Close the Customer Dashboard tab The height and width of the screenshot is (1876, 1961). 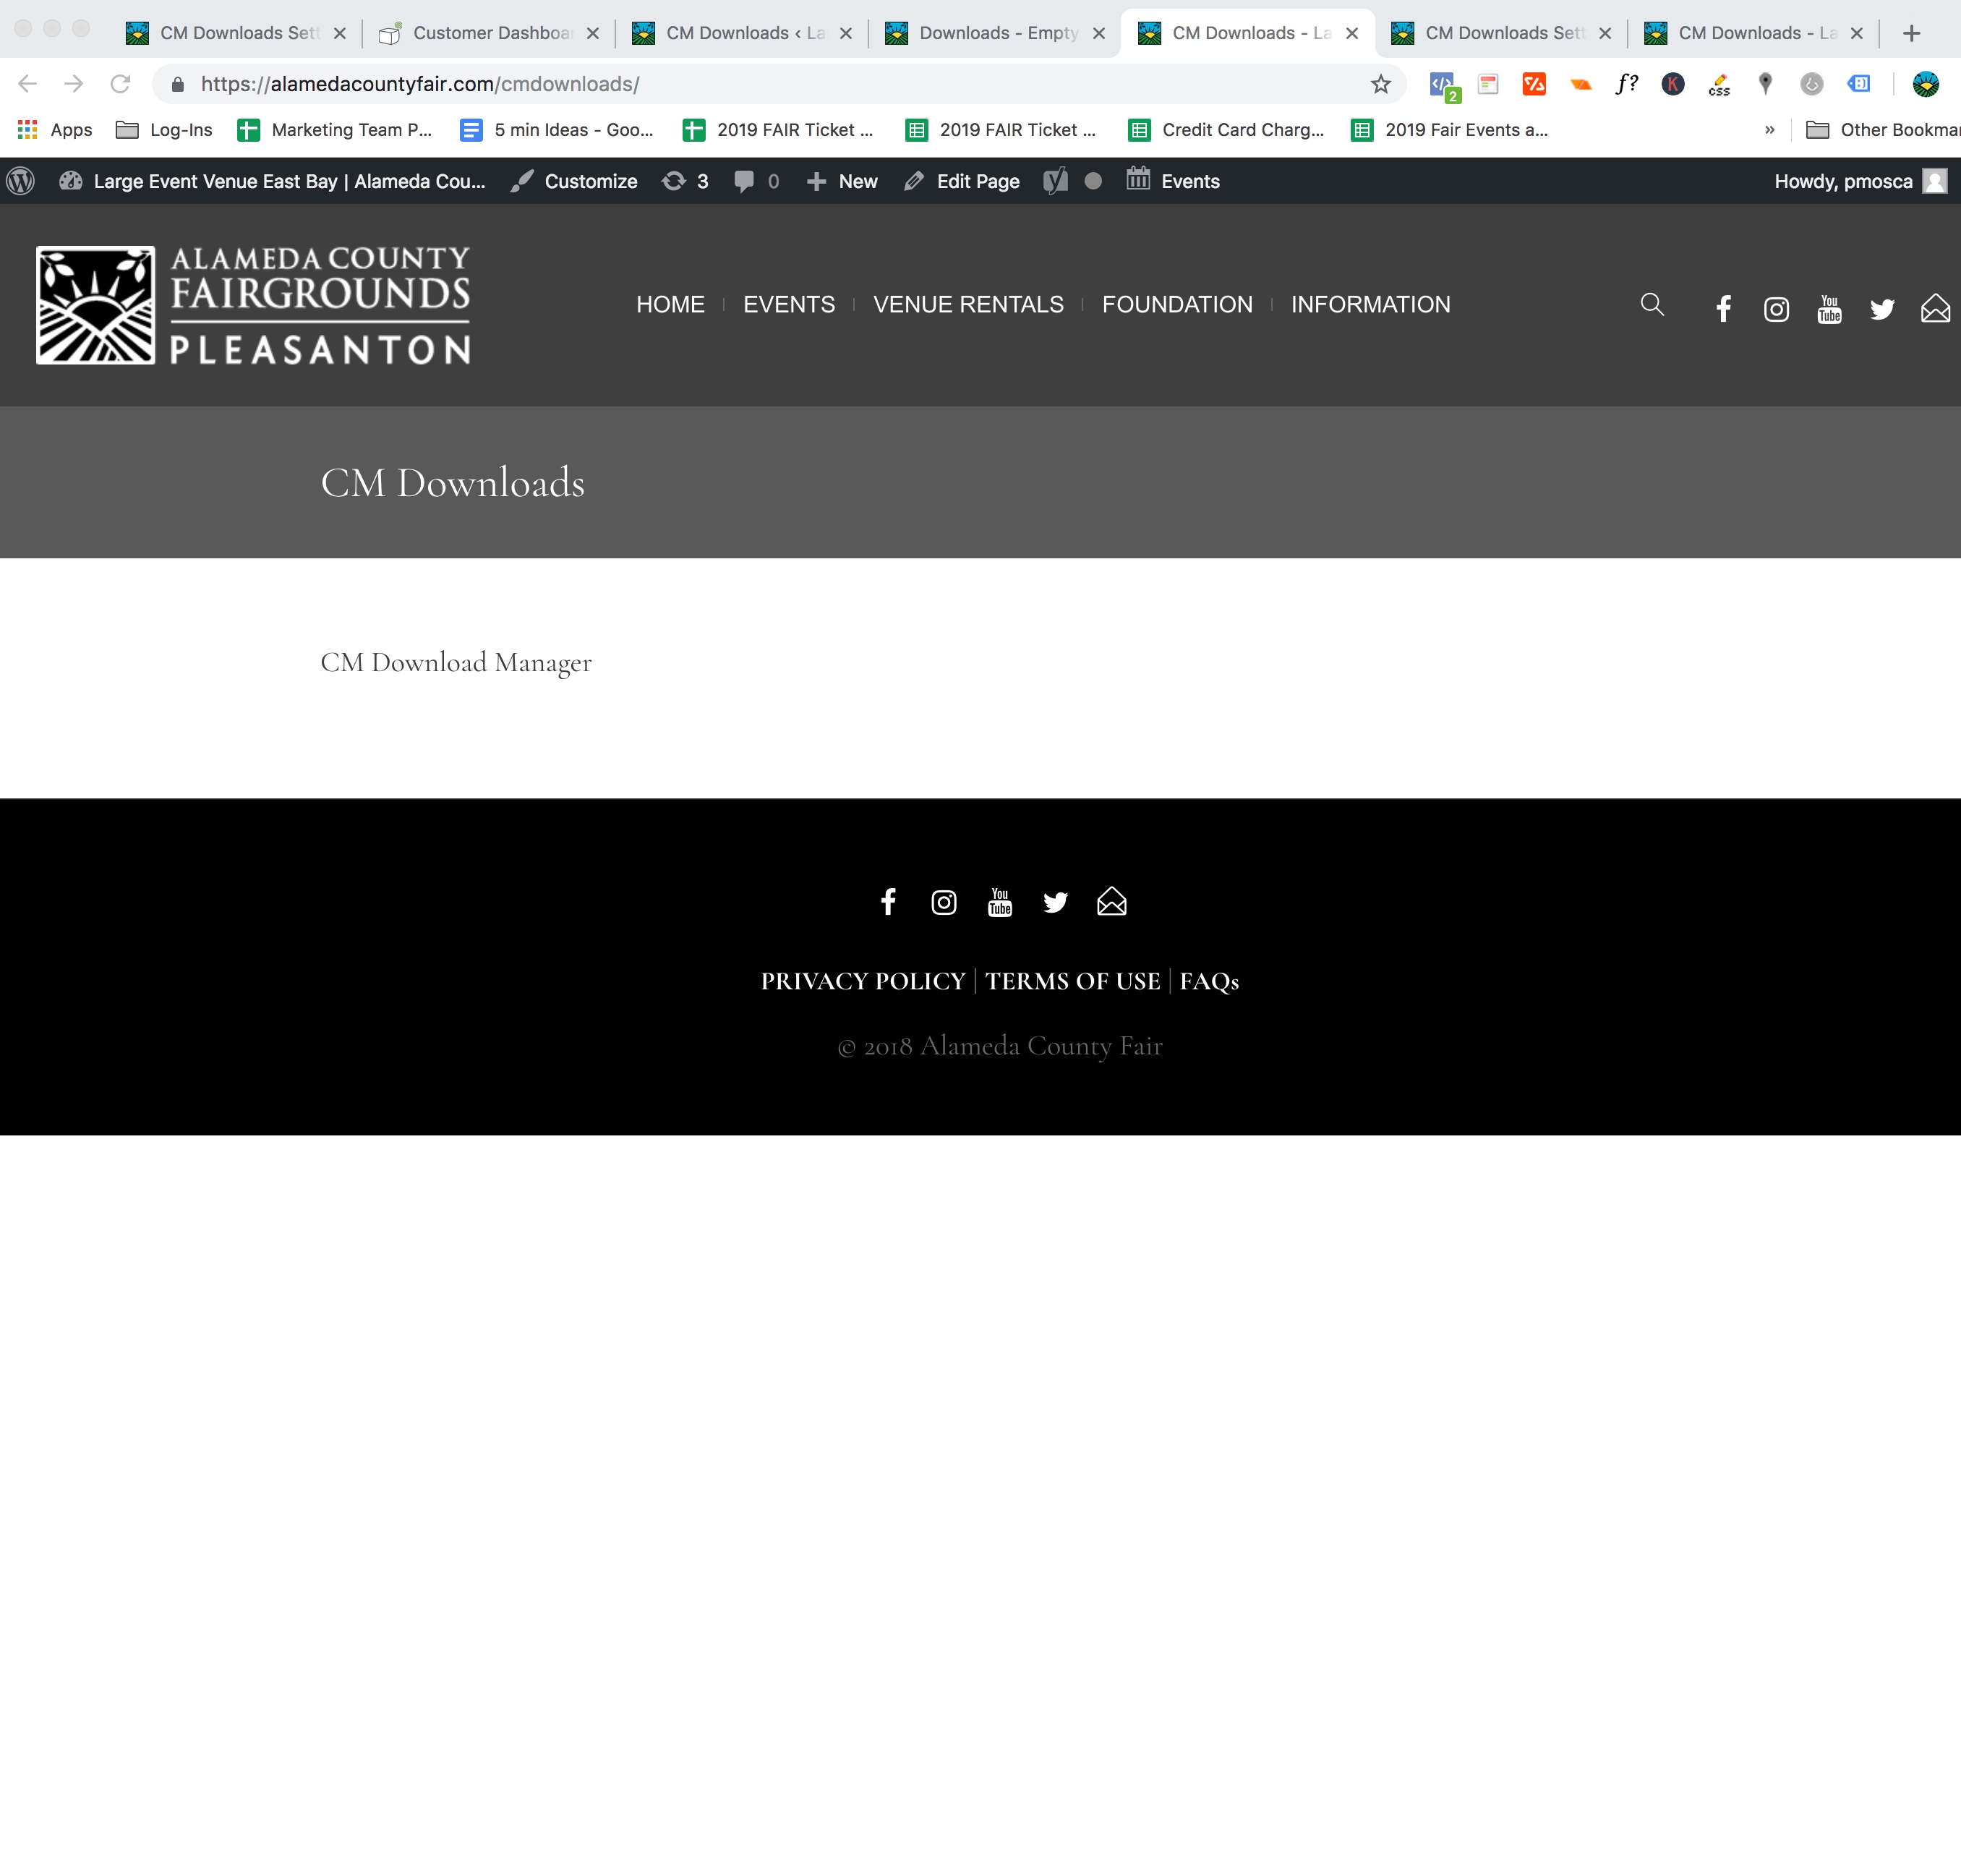pos(593,33)
